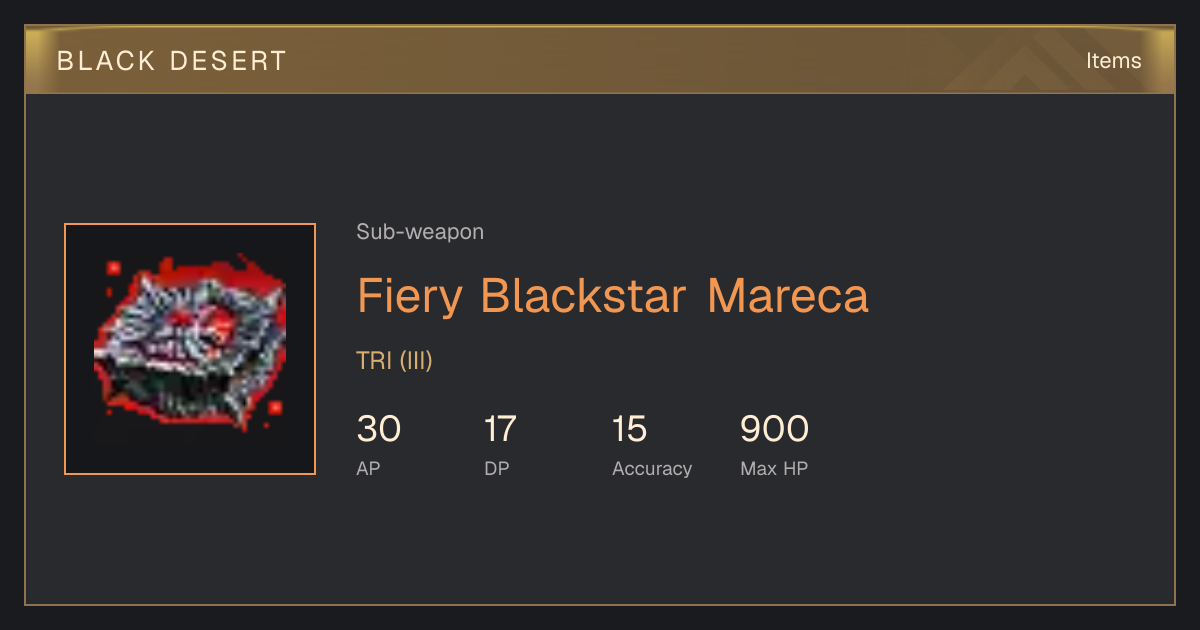Viewport: 1200px width, 630px height.
Task: Open the Items link in header
Action: tap(1113, 60)
